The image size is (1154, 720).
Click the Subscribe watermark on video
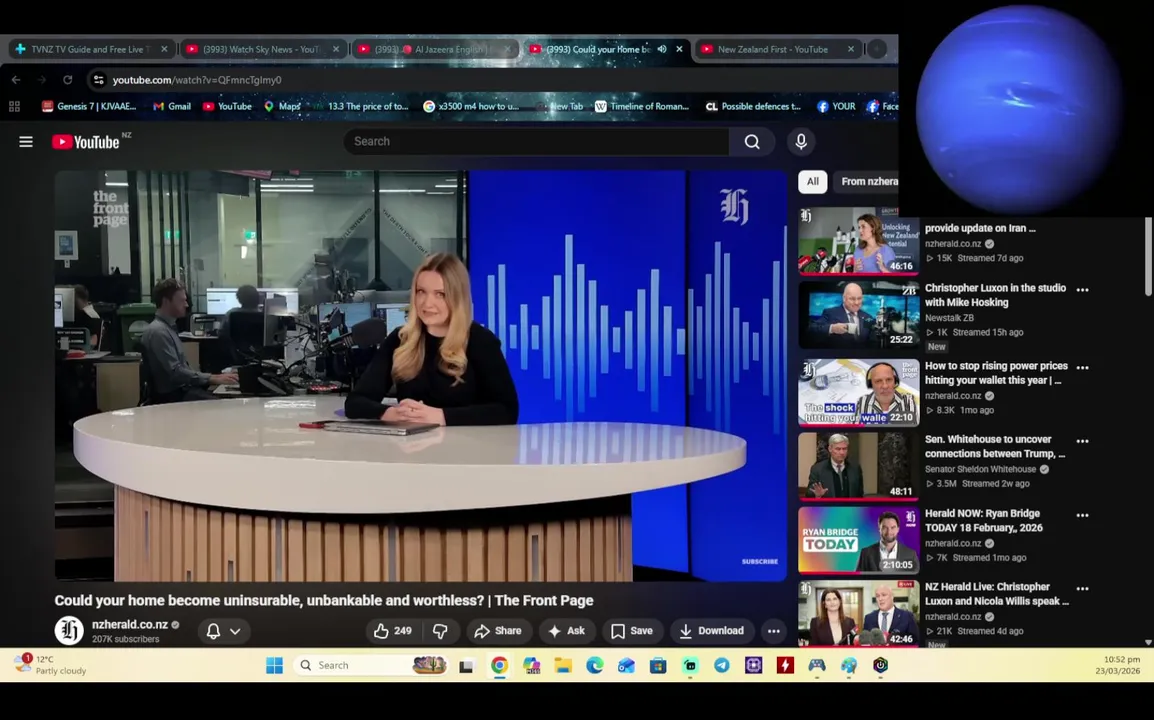coord(760,561)
